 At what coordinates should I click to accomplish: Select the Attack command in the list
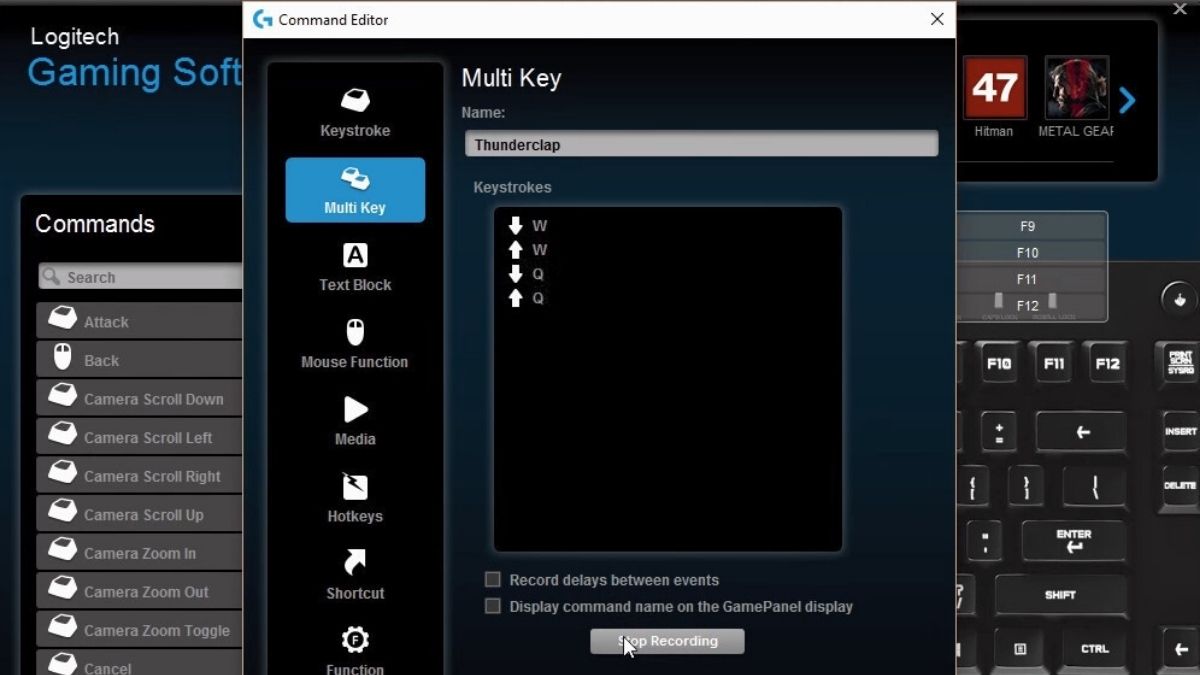pyautogui.click(x=140, y=322)
